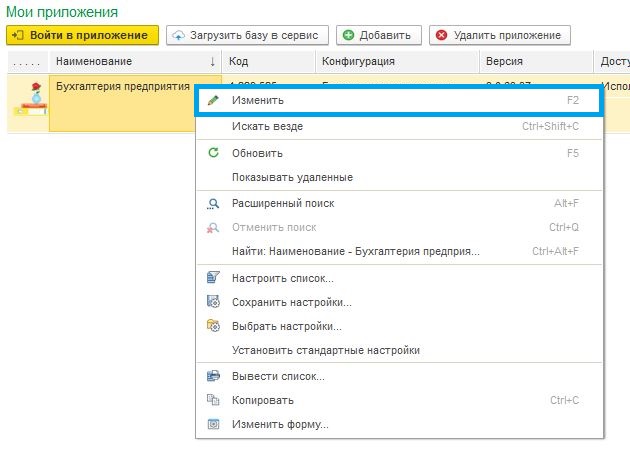
Task: Click the Сохранить настройки icon
Action: [x=213, y=302]
